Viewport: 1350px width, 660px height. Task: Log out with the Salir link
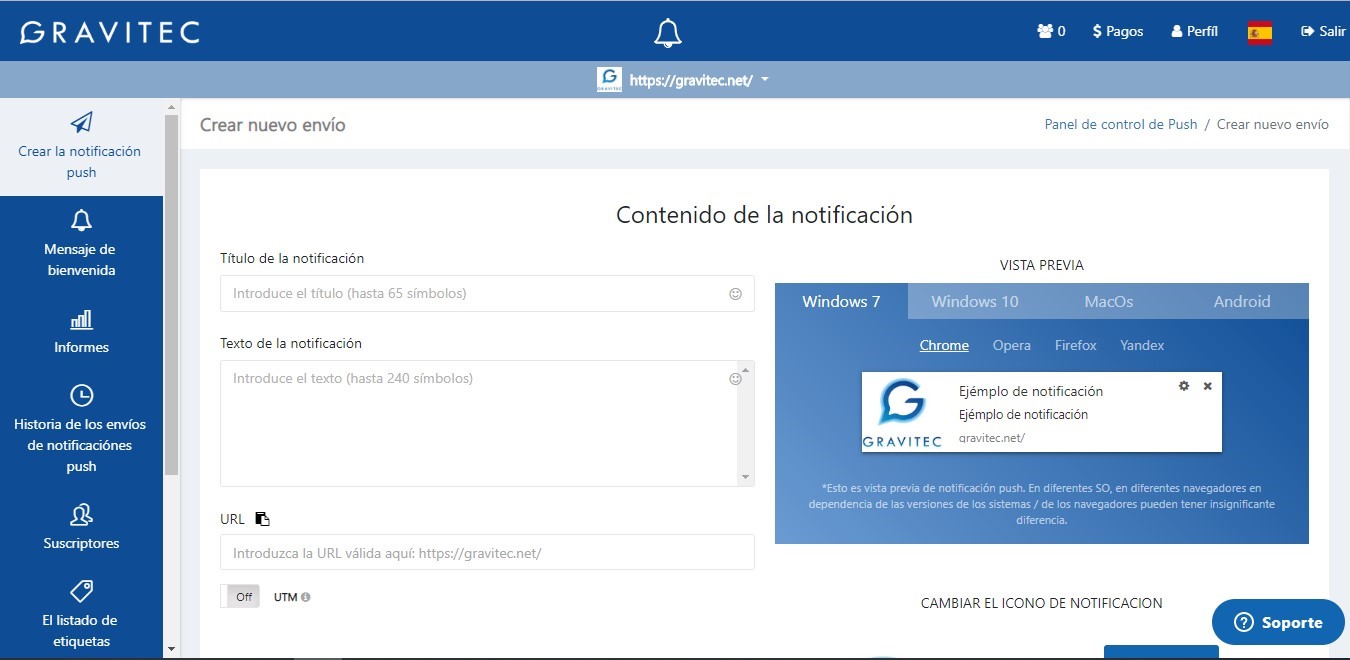point(1323,31)
